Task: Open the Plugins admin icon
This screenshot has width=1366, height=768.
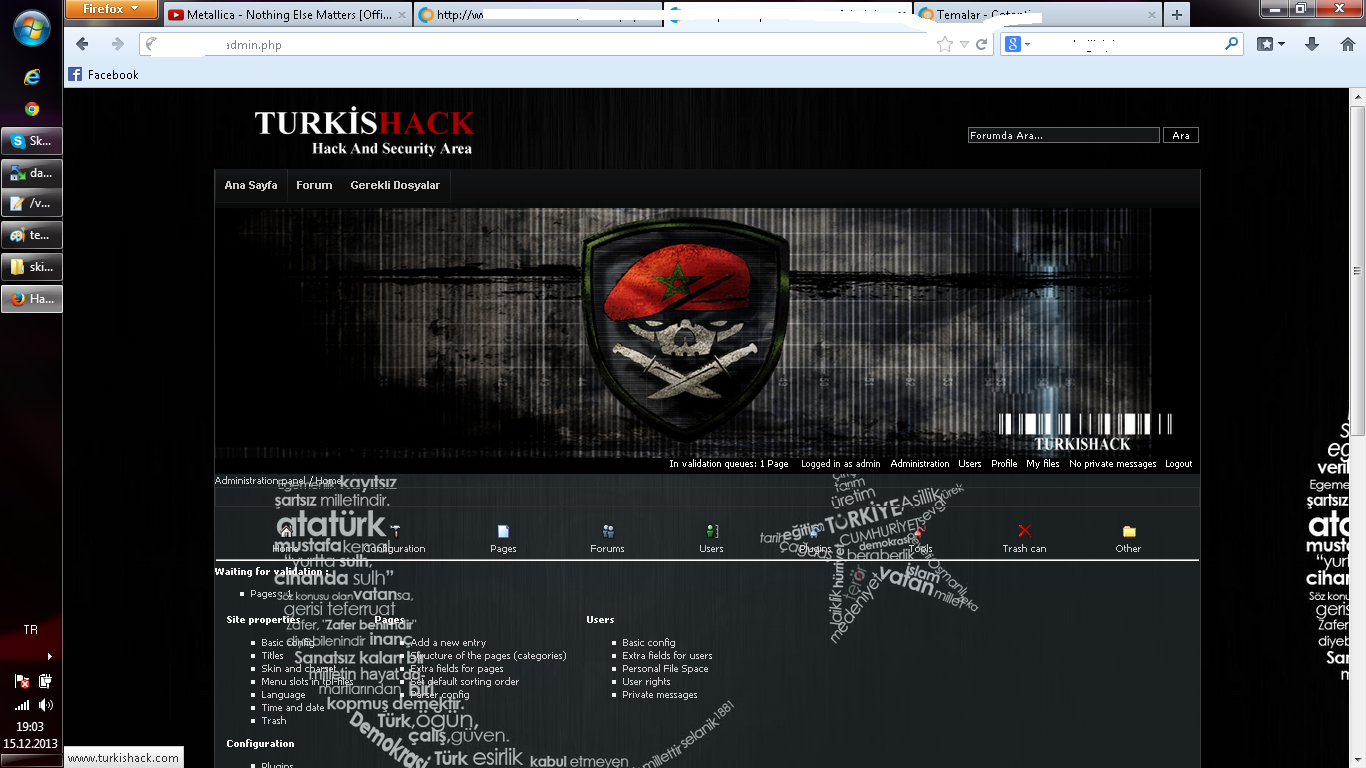Action: click(x=815, y=531)
